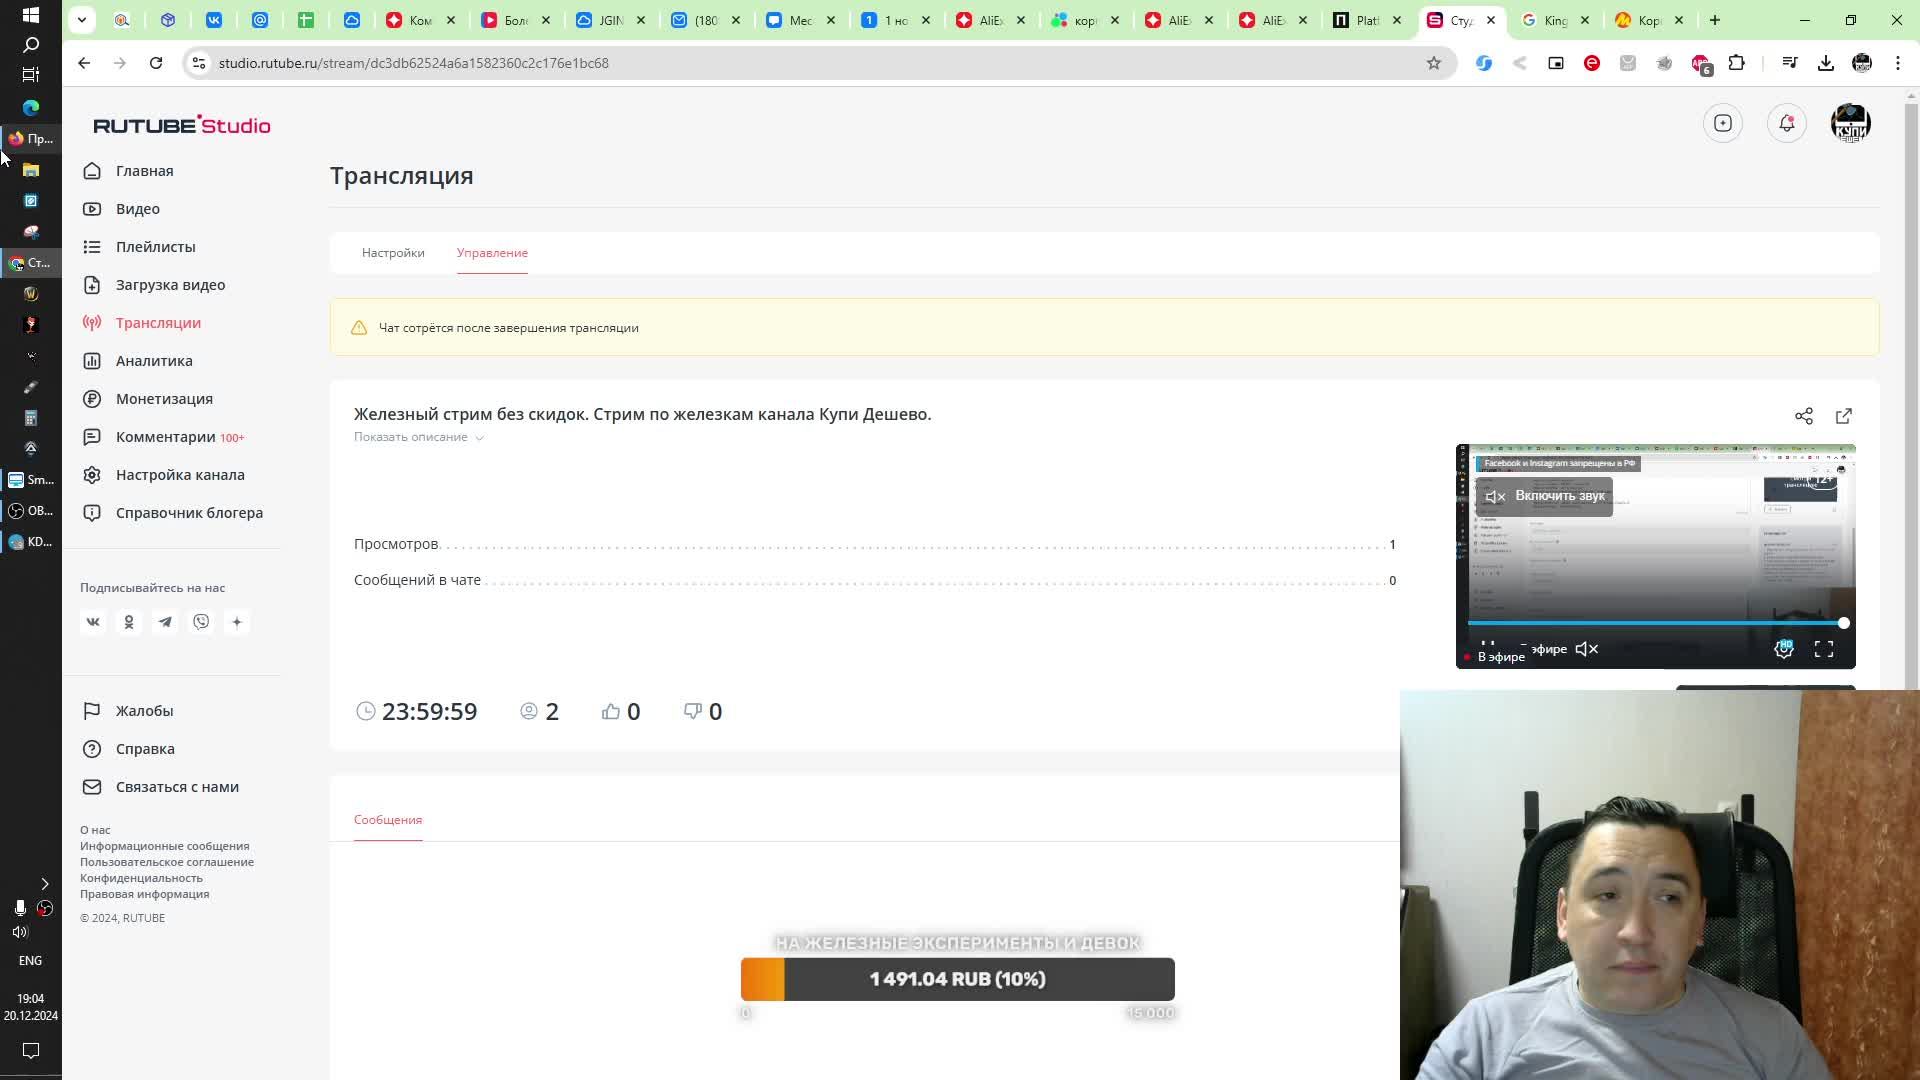Switch to the Настройки tab
The image size is (1920, 1080).
pos(393,253)
